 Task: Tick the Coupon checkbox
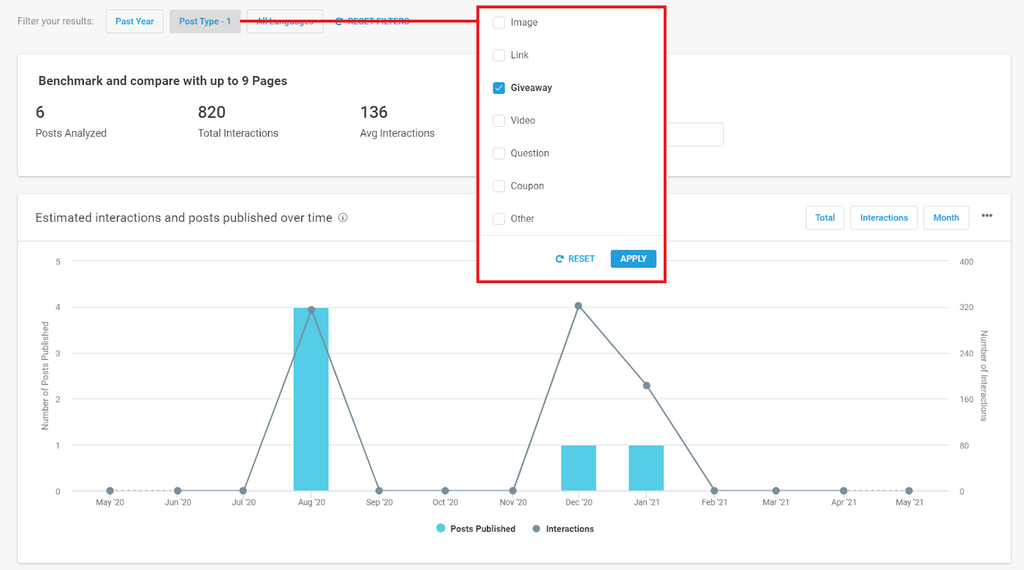pyautogui.click(x=499, y=186)
